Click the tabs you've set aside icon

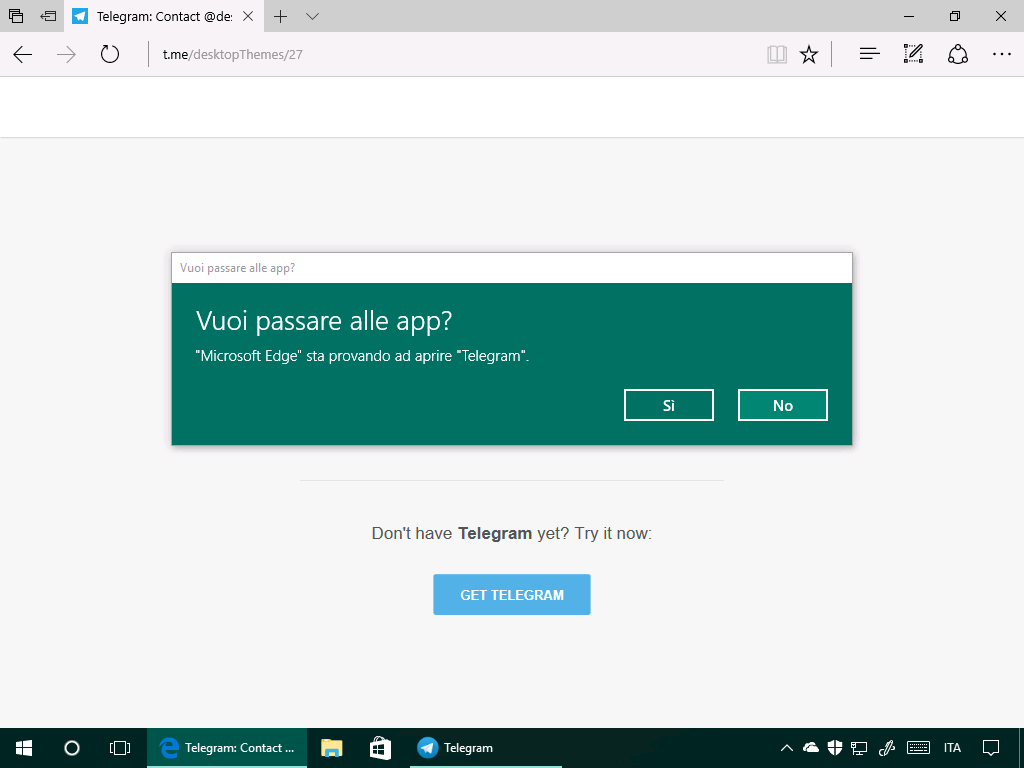click(x=16, y=16)
